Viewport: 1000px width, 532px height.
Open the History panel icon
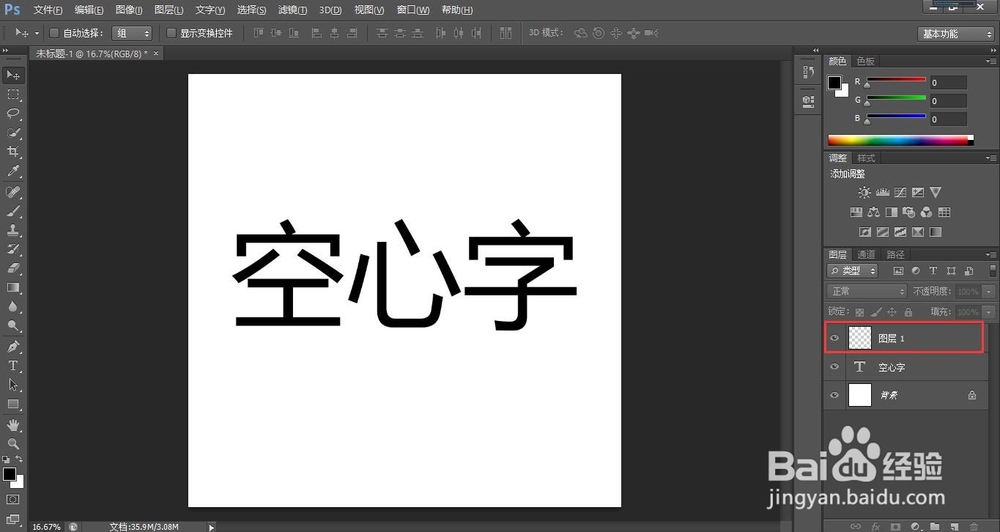click(x=809, y=72)
